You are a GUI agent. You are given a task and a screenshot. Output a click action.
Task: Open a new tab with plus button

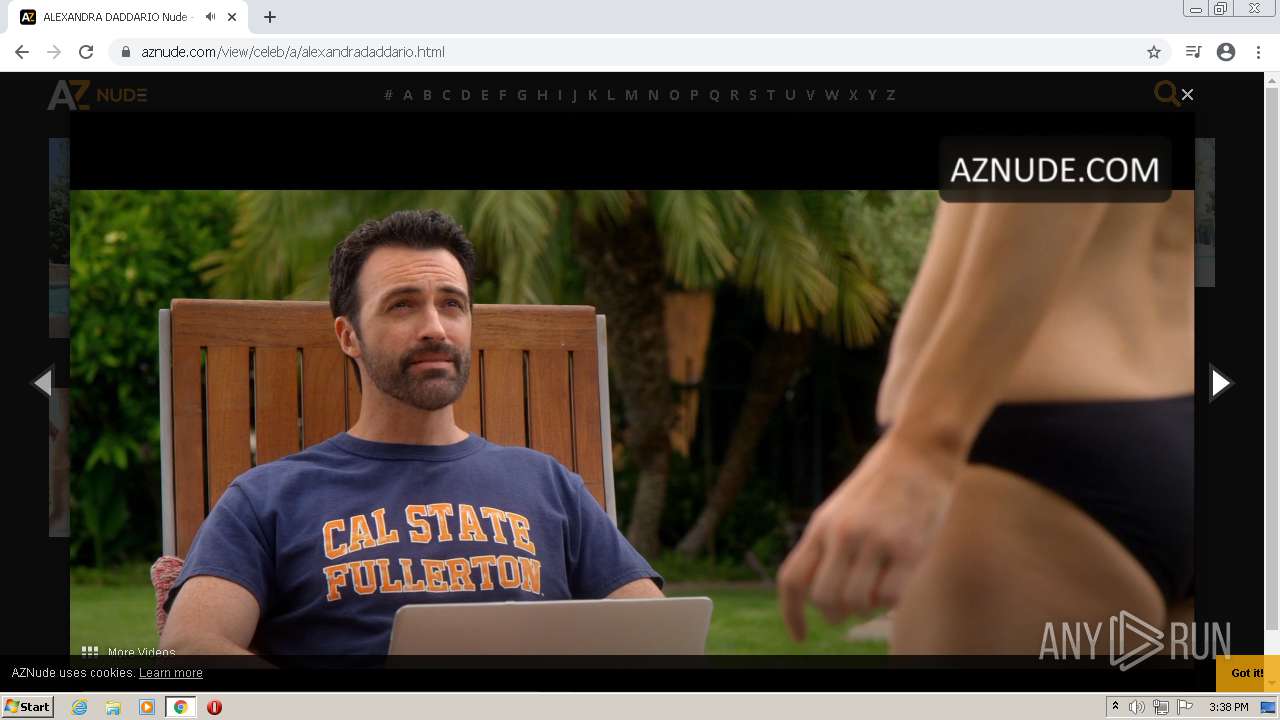pyautogui.click(x=270, y=17)
